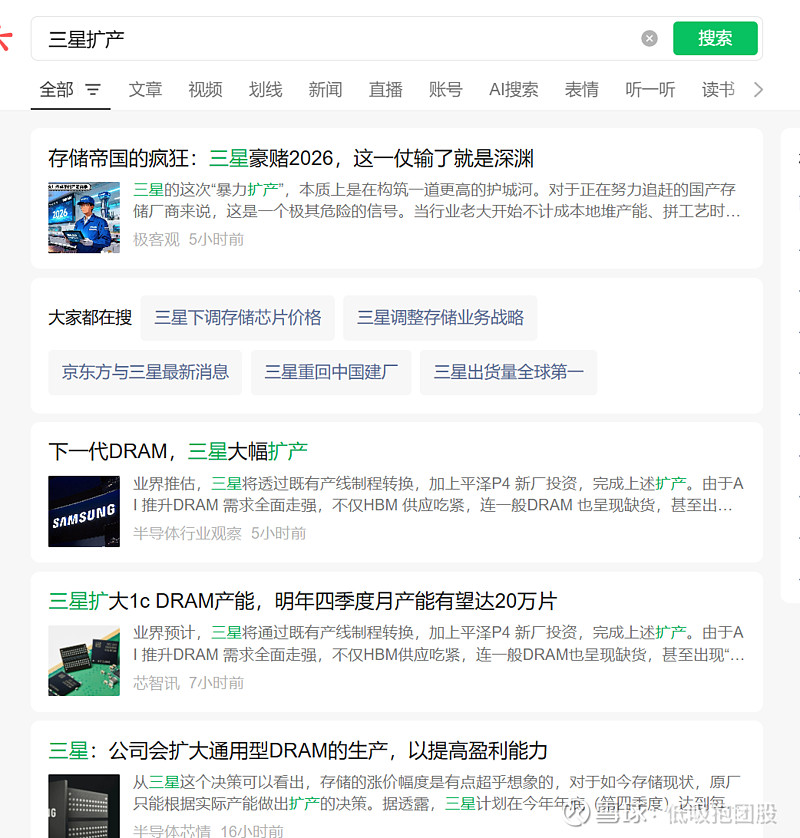Open the filter icon next to 全部

(93, 90)
